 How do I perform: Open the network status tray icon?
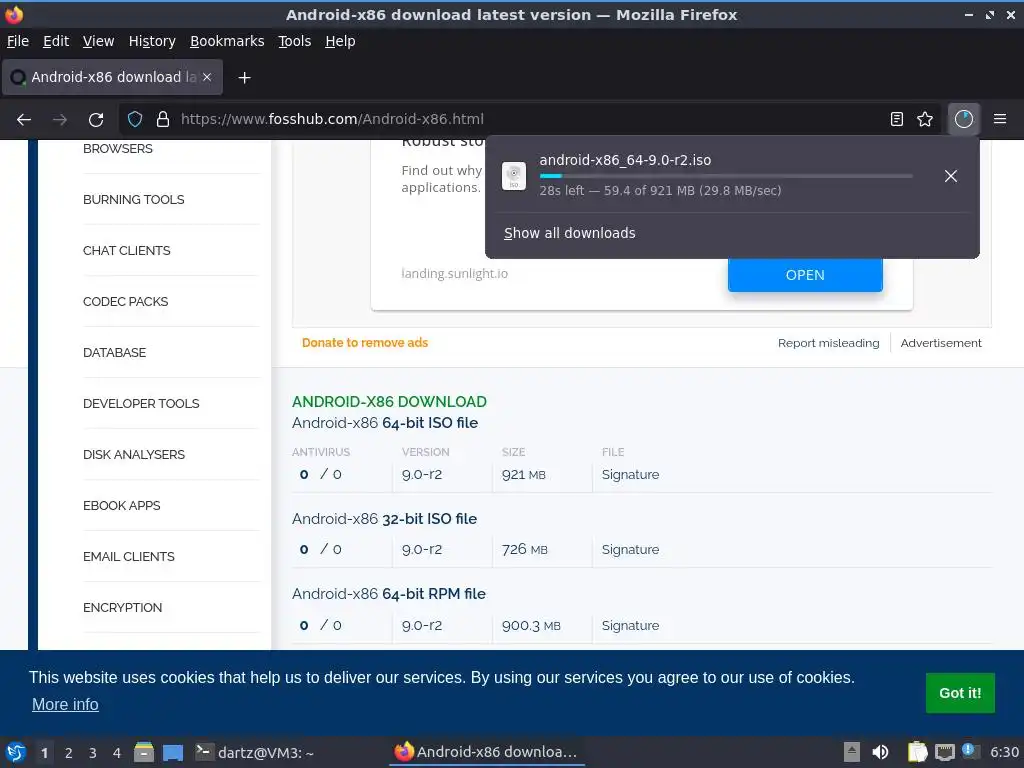(944, 752)
